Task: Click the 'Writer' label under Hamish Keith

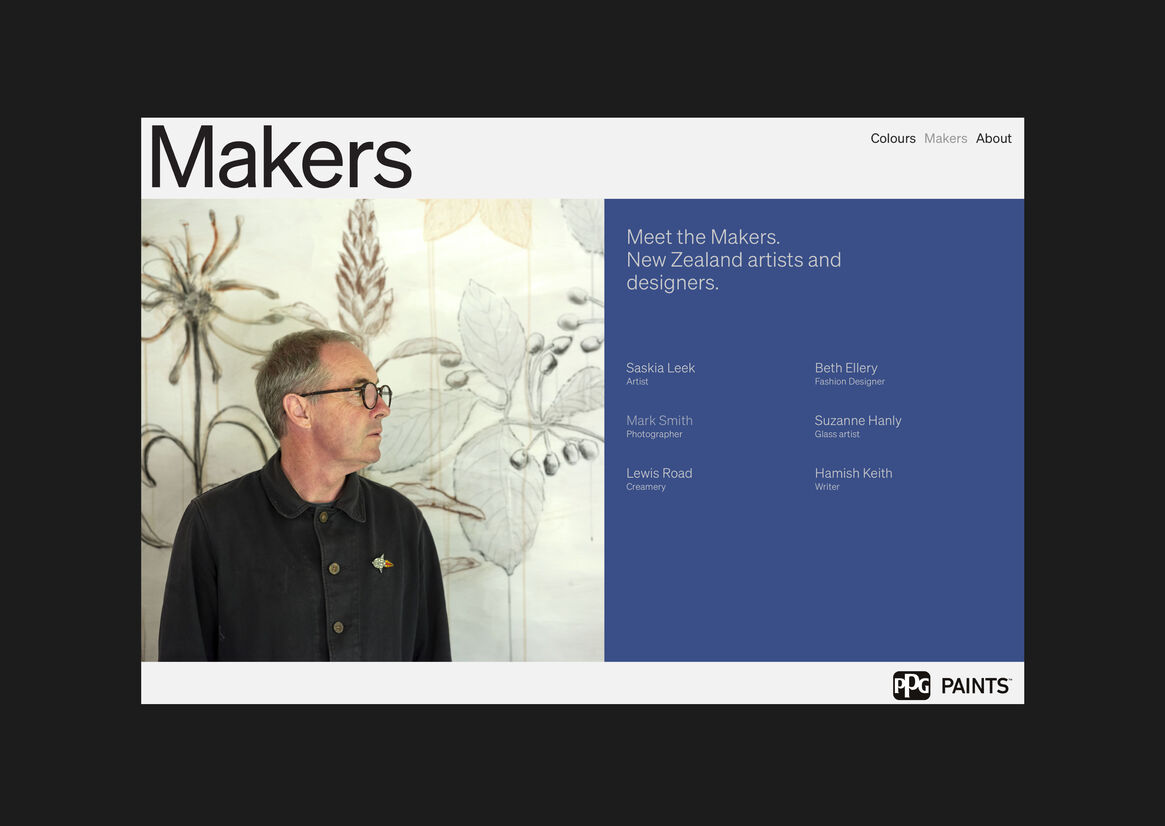Action: [827, 487]
